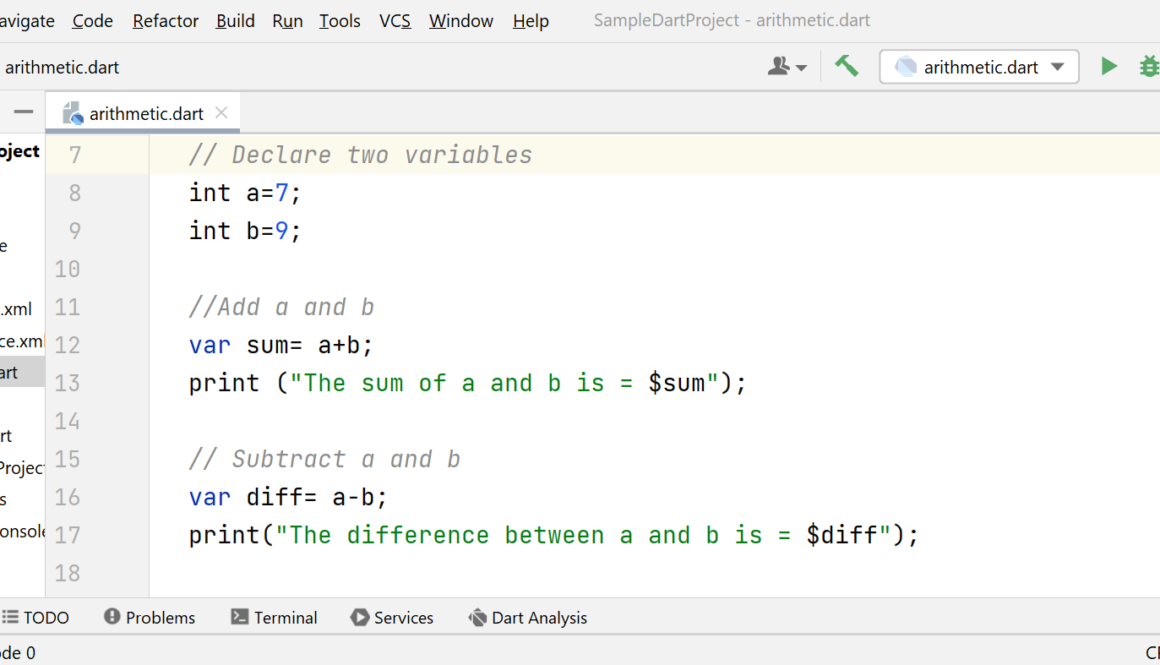
Task: Show the Problems tool window
Action: click(150, 618)
